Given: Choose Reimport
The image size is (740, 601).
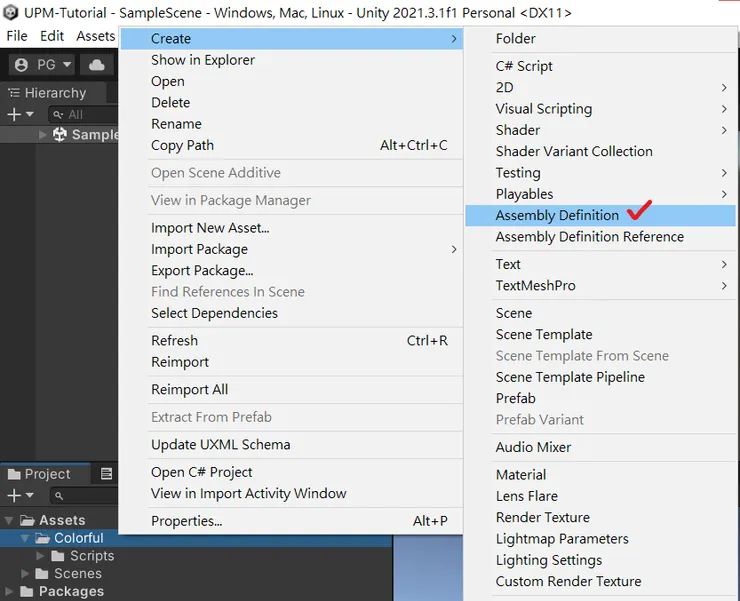Looking at the screenshot, I should coord(291,362).
